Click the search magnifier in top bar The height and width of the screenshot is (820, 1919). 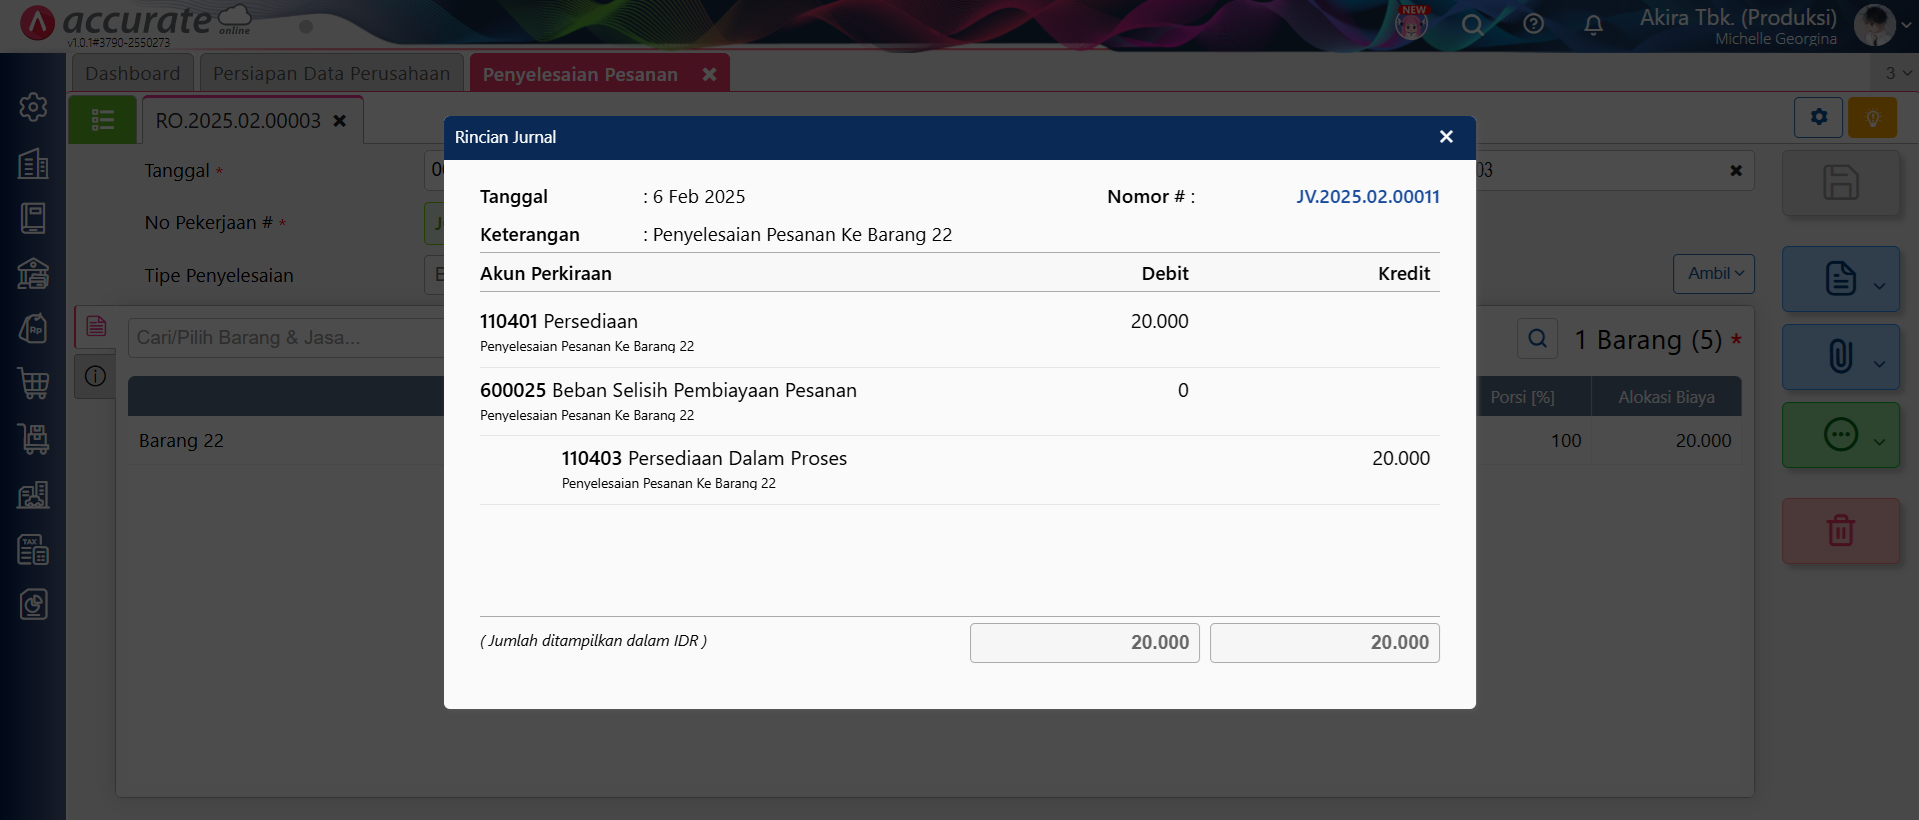click(x=1472, y=24)
